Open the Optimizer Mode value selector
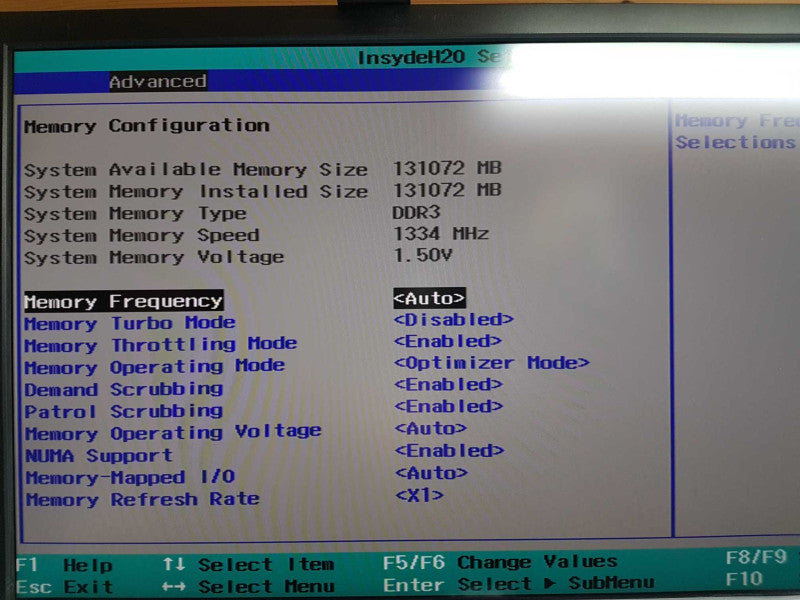The height and width of the screenshot is (600, 800). tap(491, 363)
